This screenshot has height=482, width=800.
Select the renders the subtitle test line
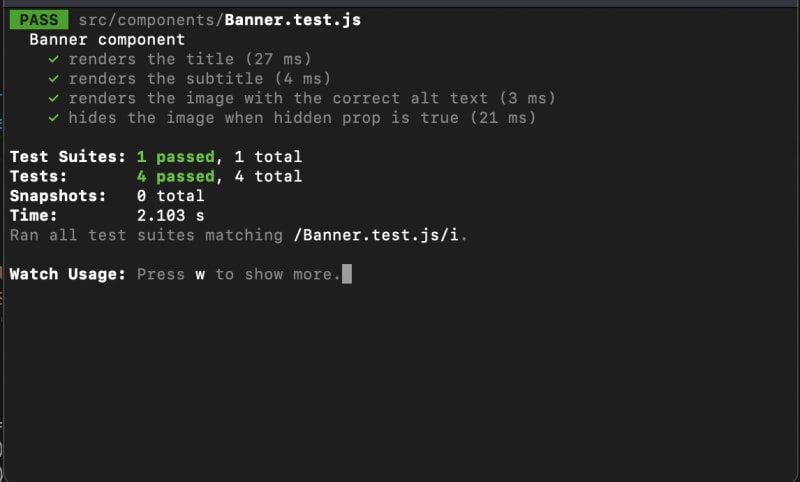pyautogui.click(x=200, y=79)
